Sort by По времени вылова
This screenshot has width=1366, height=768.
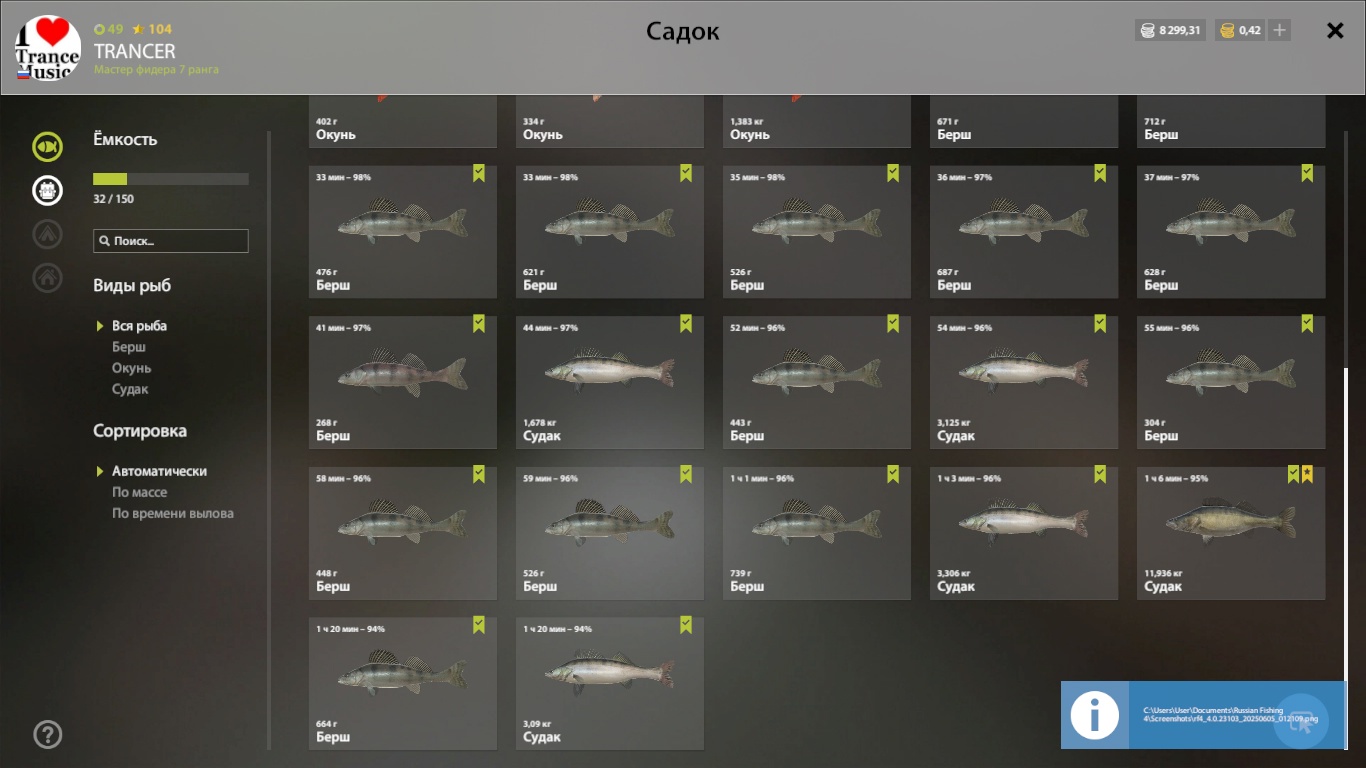pos(172,513)
